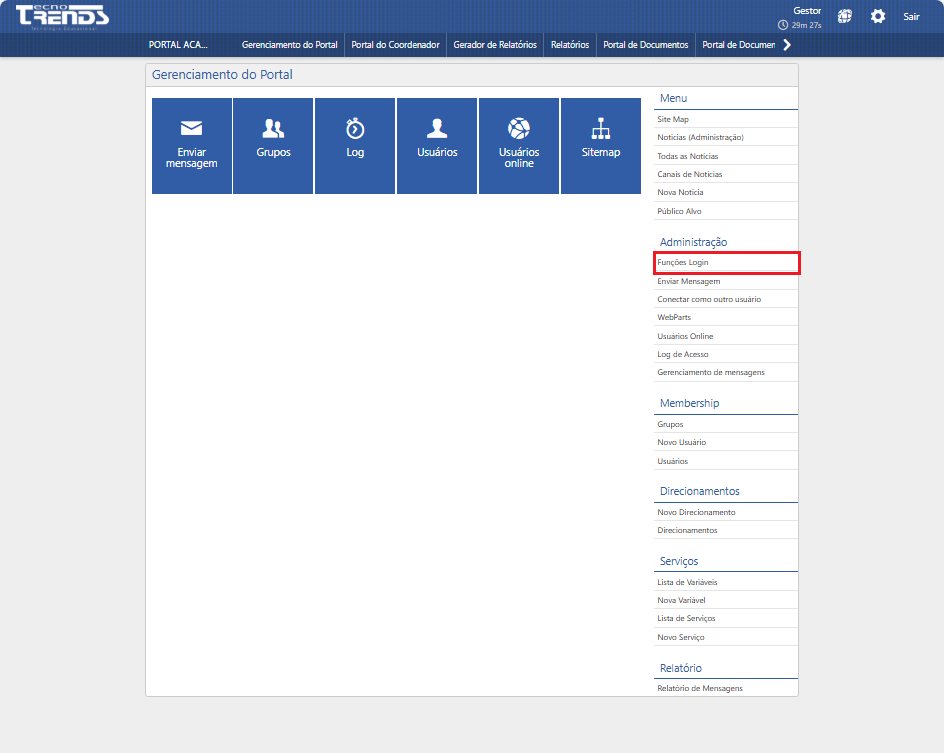Open the Gerador de Relatórios menu
The height and width of the screenshot is (753, 944).
(x=494, y=44)
